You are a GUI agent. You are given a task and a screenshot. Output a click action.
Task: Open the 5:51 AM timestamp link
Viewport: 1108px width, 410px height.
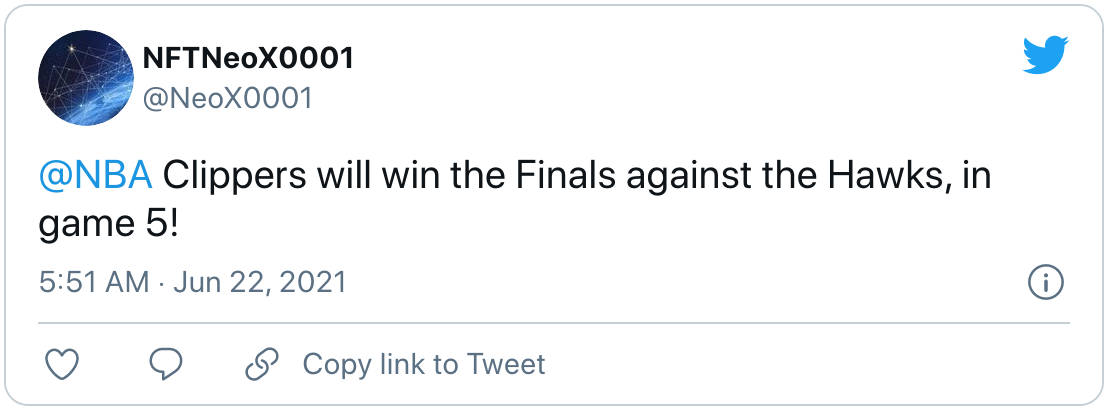[x=94, y=283]
